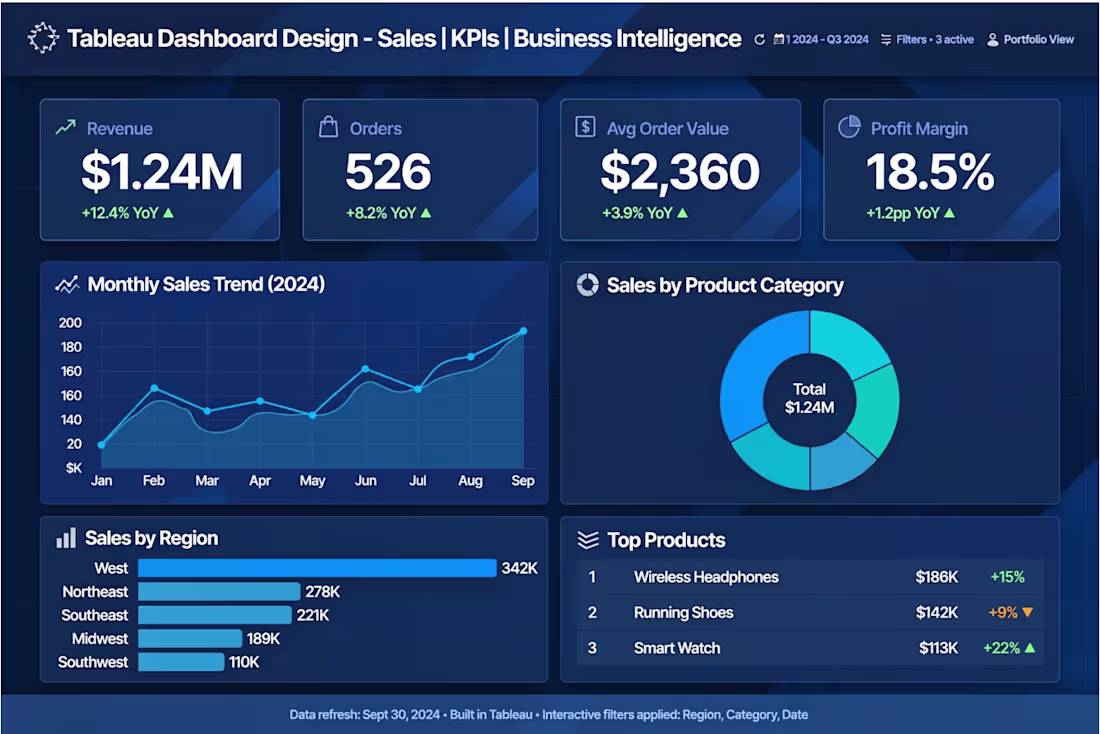Click the green up arrow beside +22%

tap(1030, 648)
